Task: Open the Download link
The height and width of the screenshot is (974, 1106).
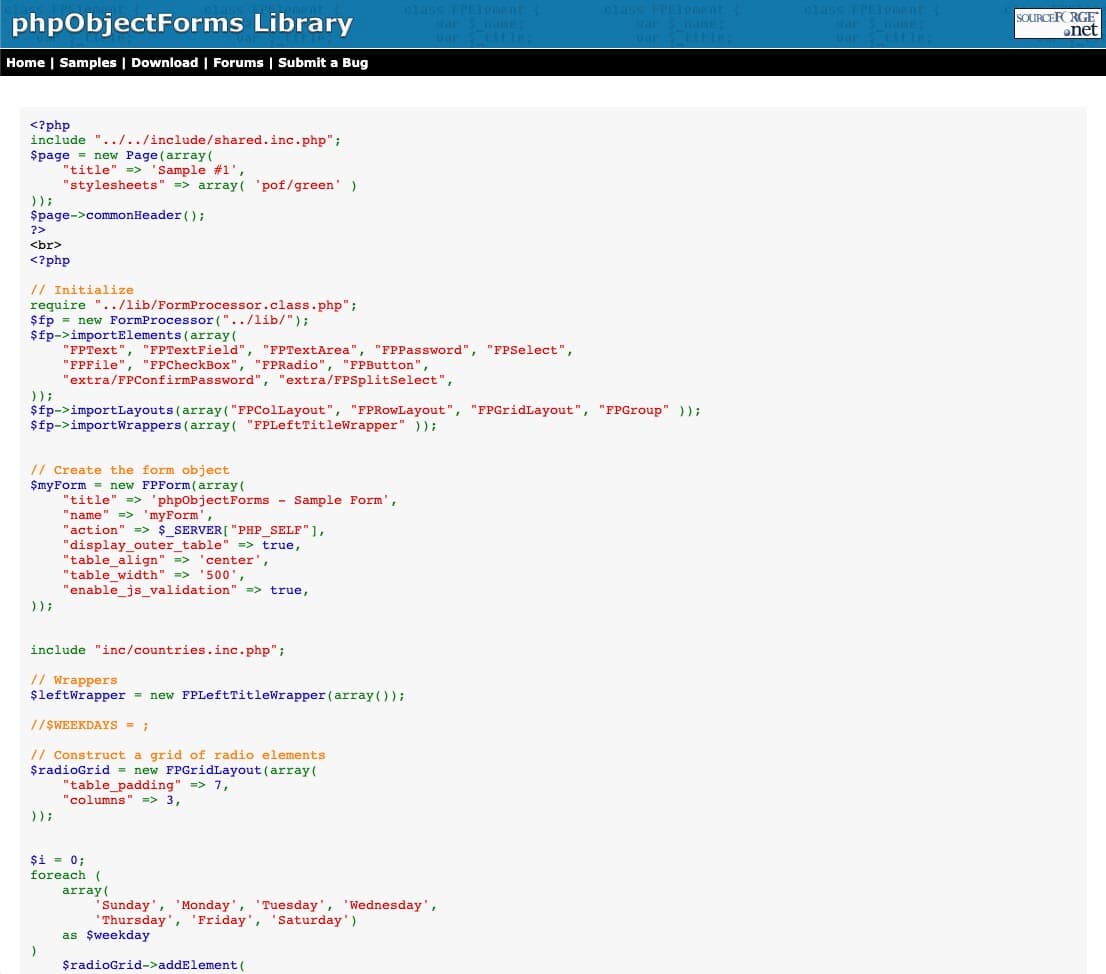Action: (x=164, y=63)
